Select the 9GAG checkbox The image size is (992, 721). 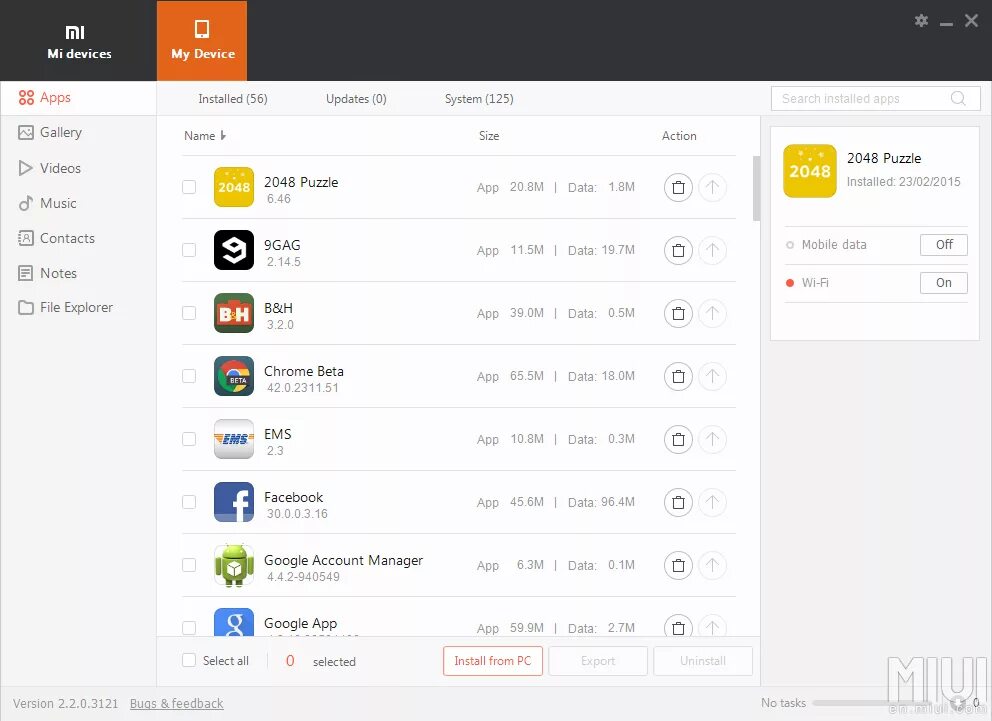click(189, 250)
